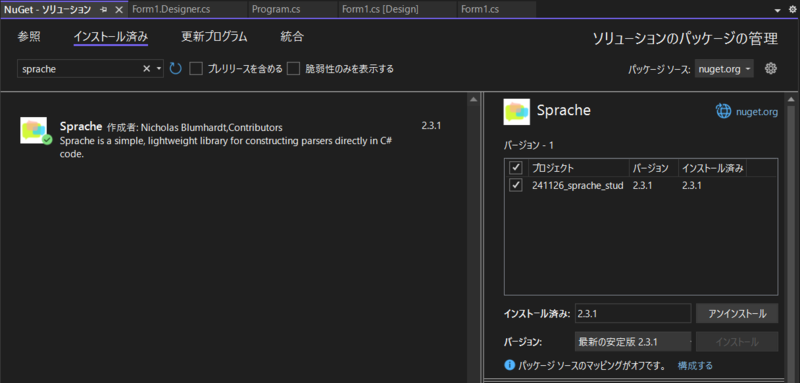
Task: Click the nuget.org globe icon
Action: (x=723, y=111)
